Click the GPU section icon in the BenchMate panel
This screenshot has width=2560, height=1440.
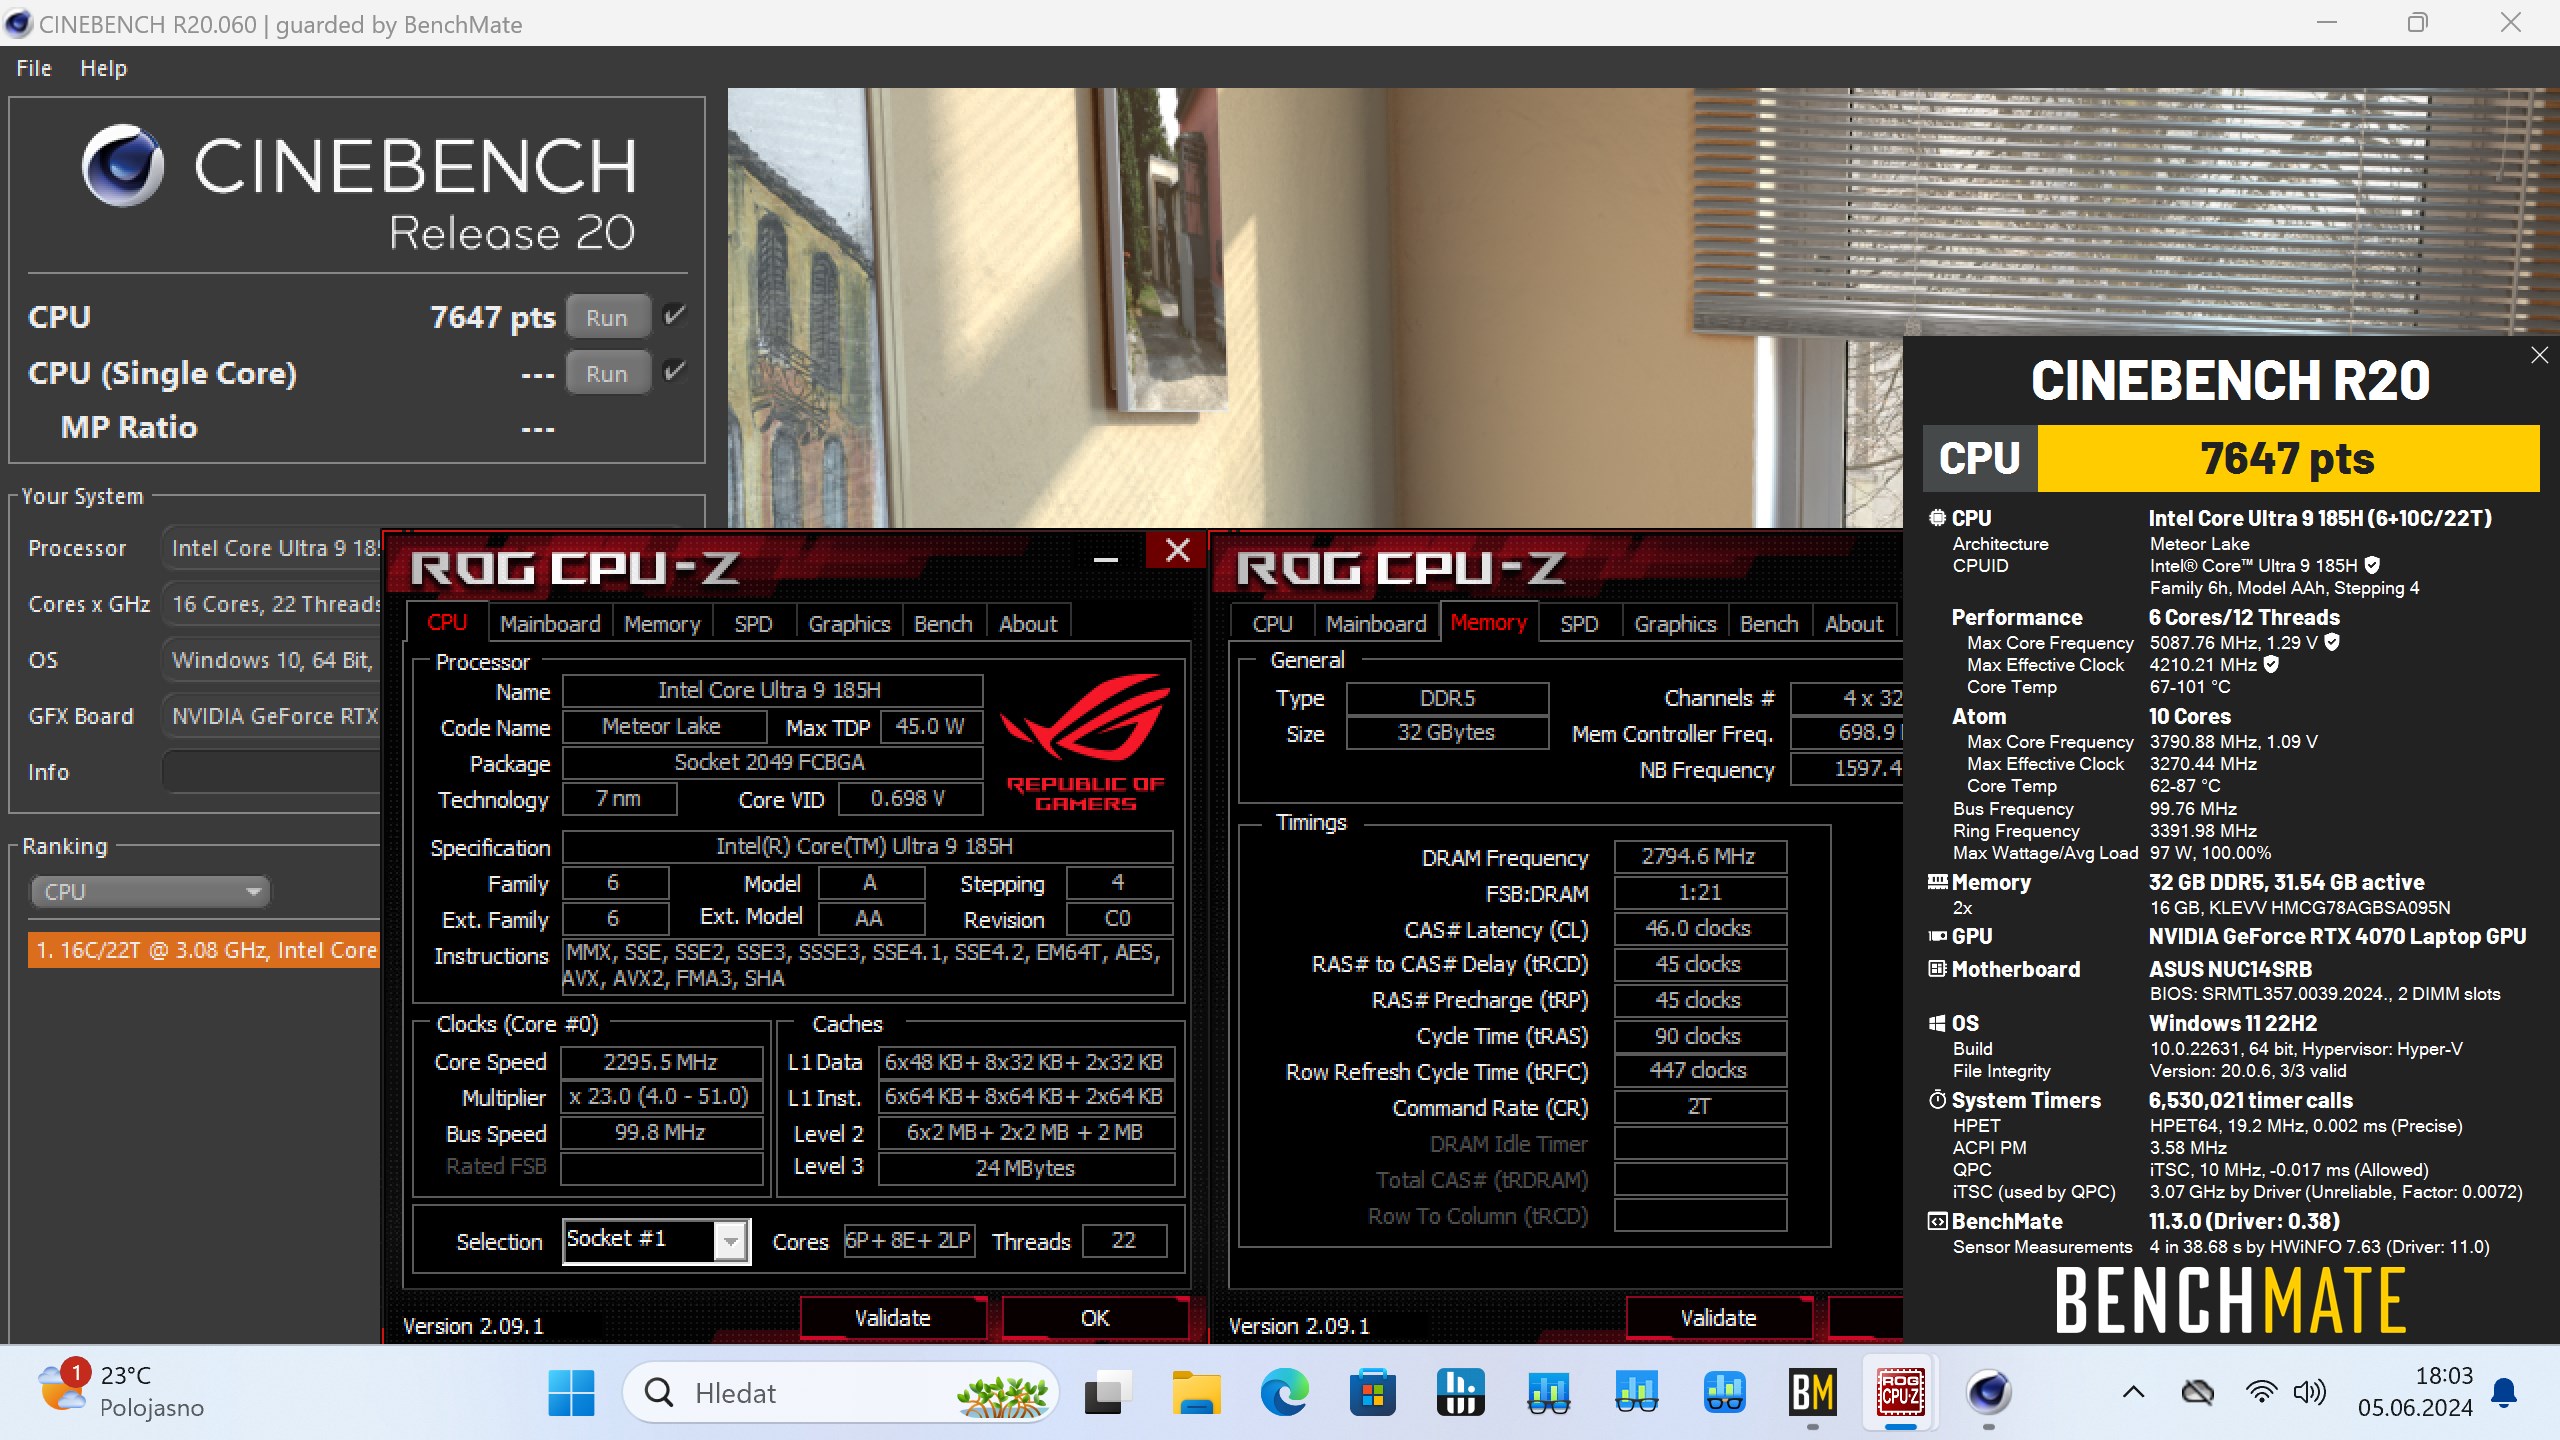pyautogui.click(x=1937, y=937)
